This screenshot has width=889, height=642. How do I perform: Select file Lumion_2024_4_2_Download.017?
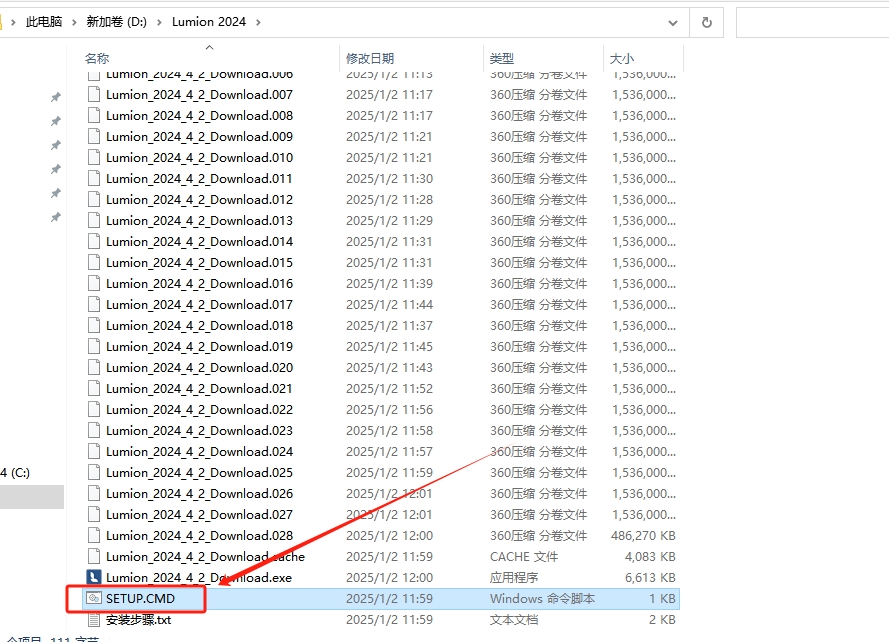click(199, 304)
